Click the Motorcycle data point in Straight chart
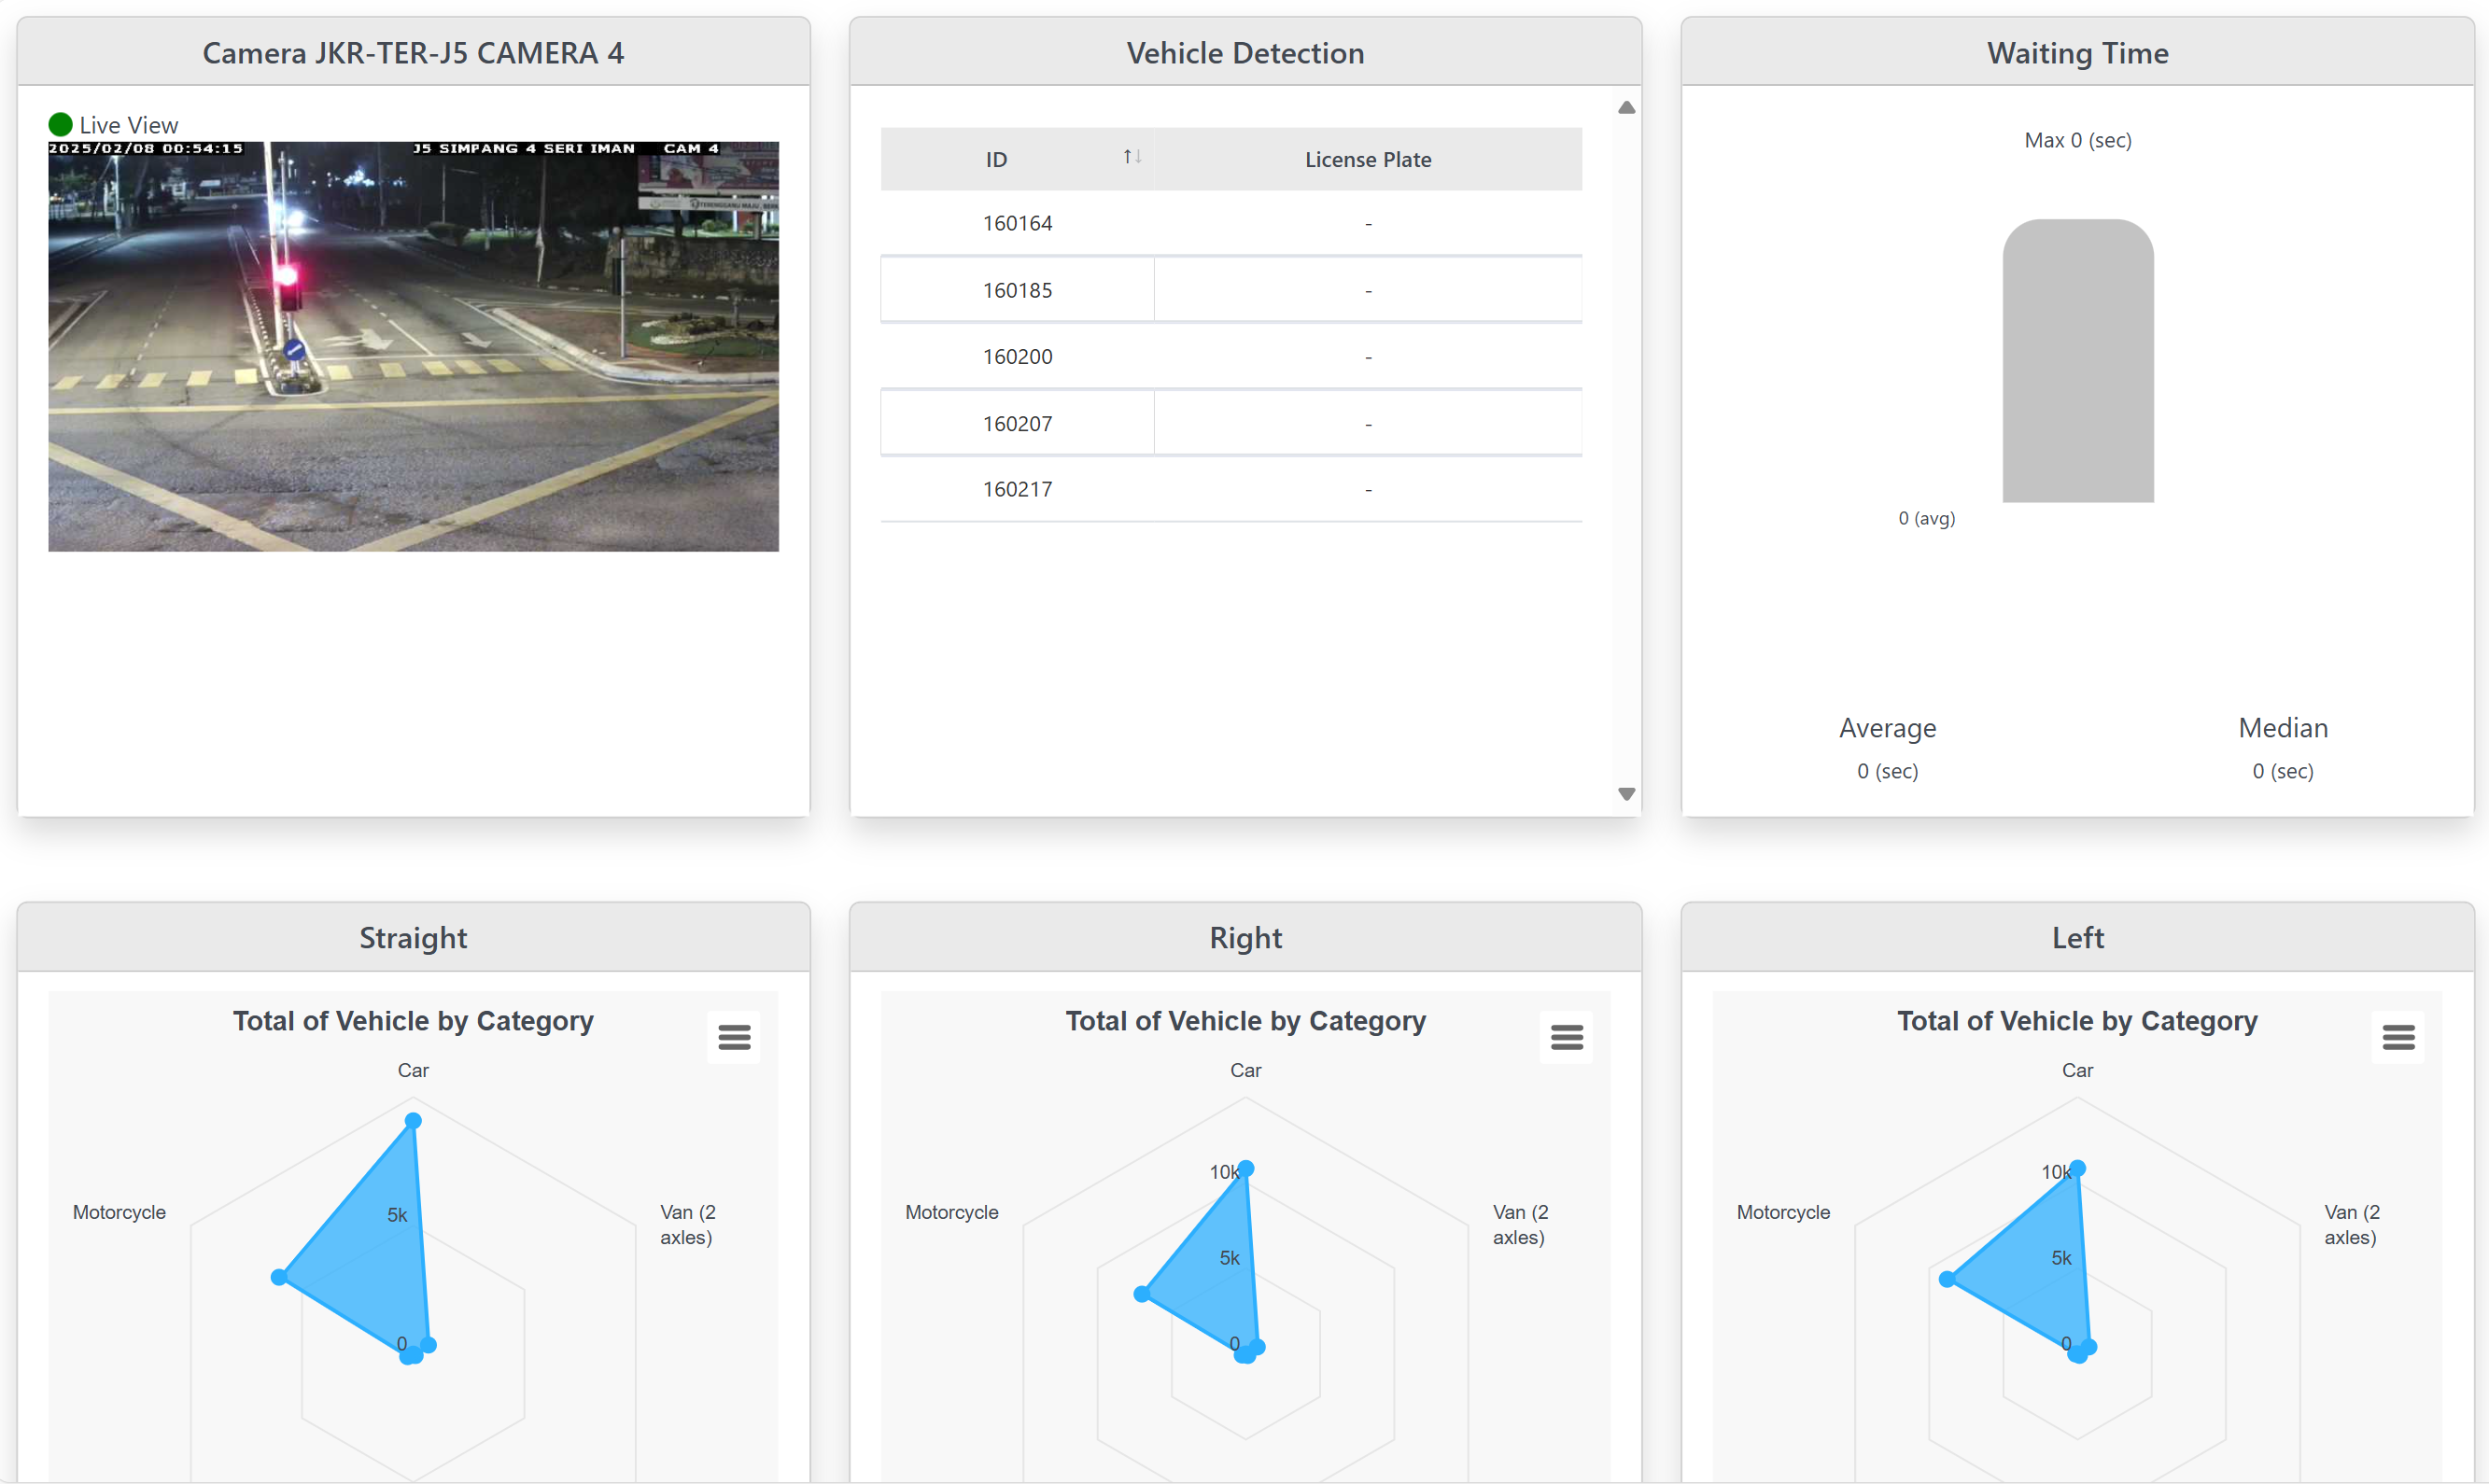 [279, 1277]
